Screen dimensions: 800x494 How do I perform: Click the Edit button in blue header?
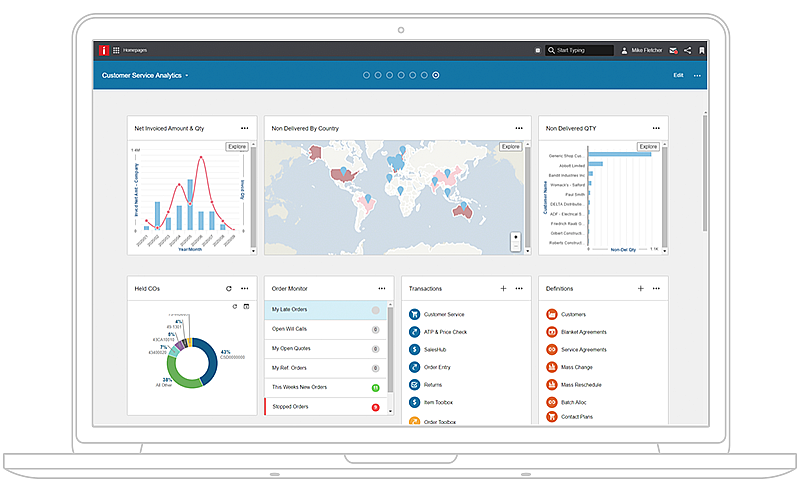(678, 75)
